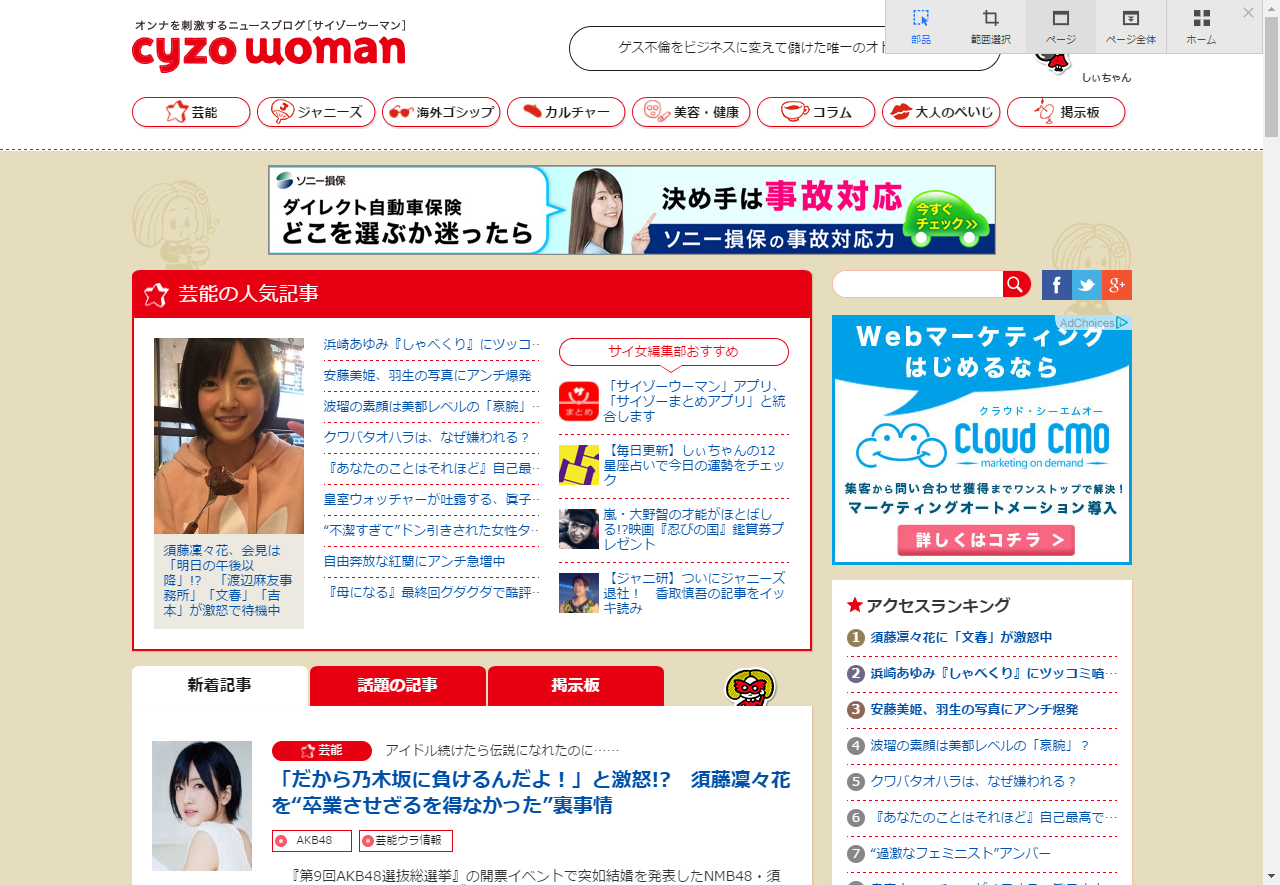
Task: Open ranking 6 あなたのことはそれほど link
Action: point(993,817)
